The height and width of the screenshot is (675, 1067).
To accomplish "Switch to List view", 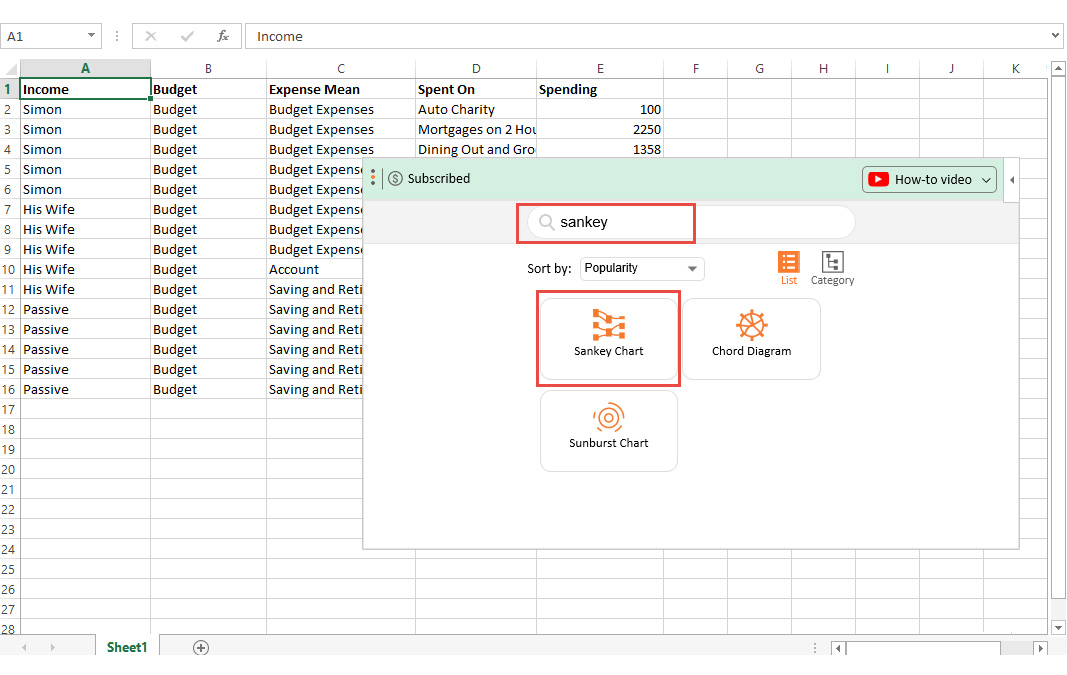I will (x=789, y=268).
